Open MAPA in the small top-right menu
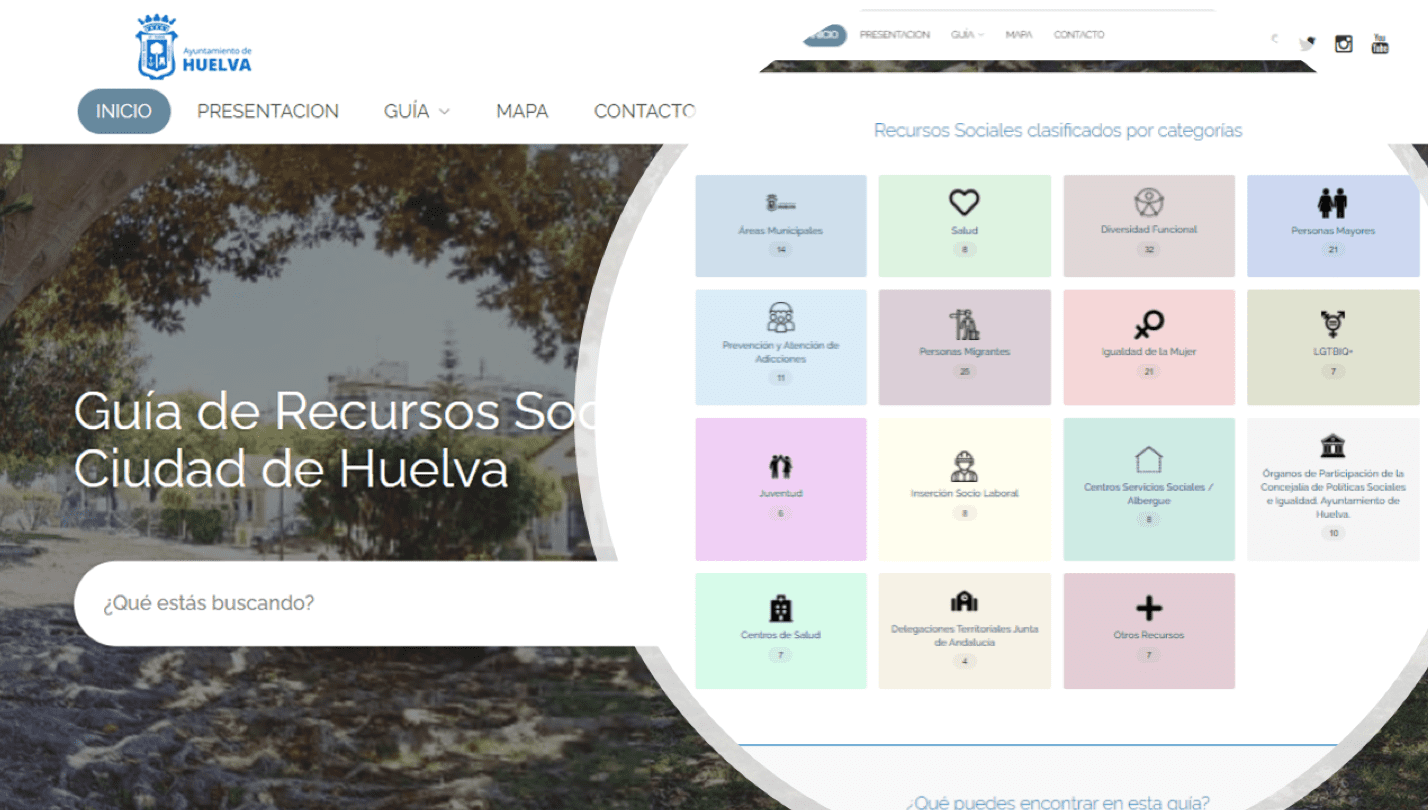Screen dimensions: 1428x810 tap(1019, 35)
